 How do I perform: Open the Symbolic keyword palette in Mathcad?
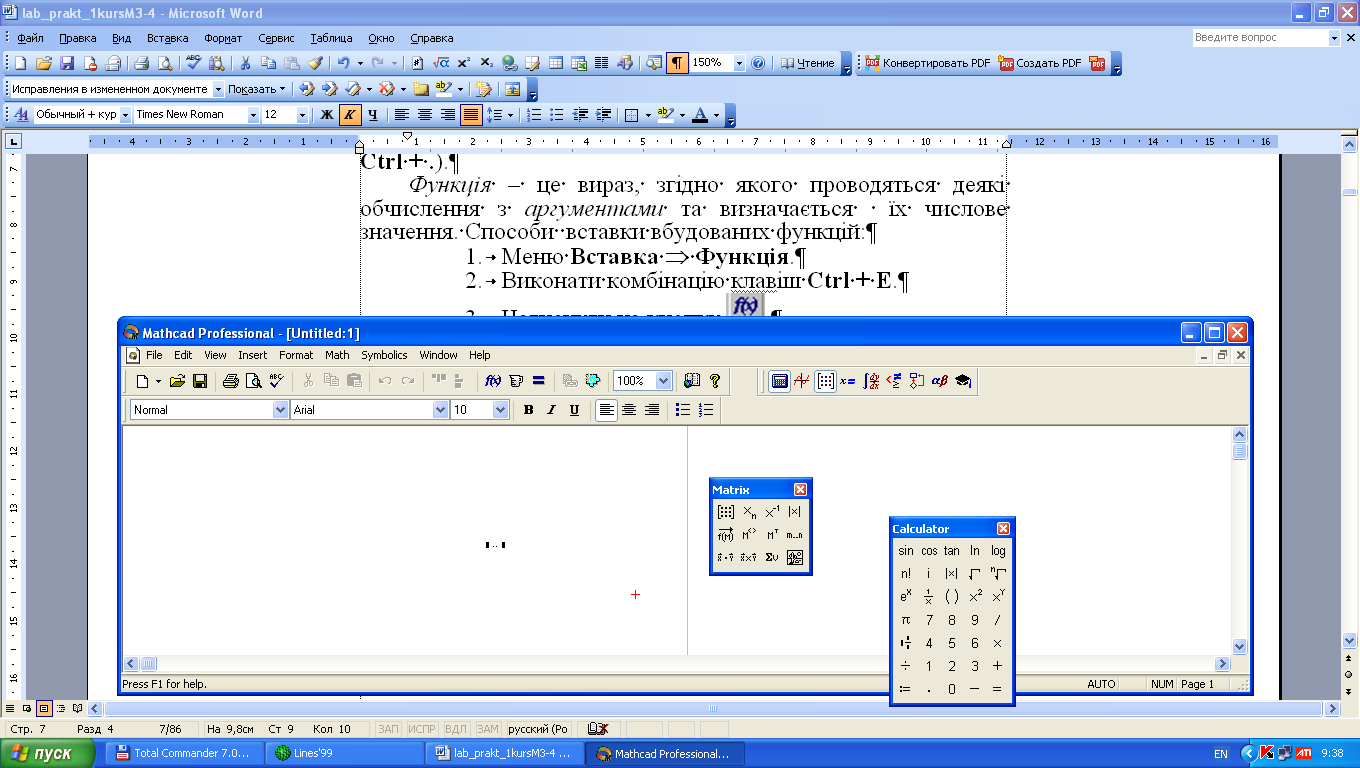pyautogui.click(x=962, y=381)
